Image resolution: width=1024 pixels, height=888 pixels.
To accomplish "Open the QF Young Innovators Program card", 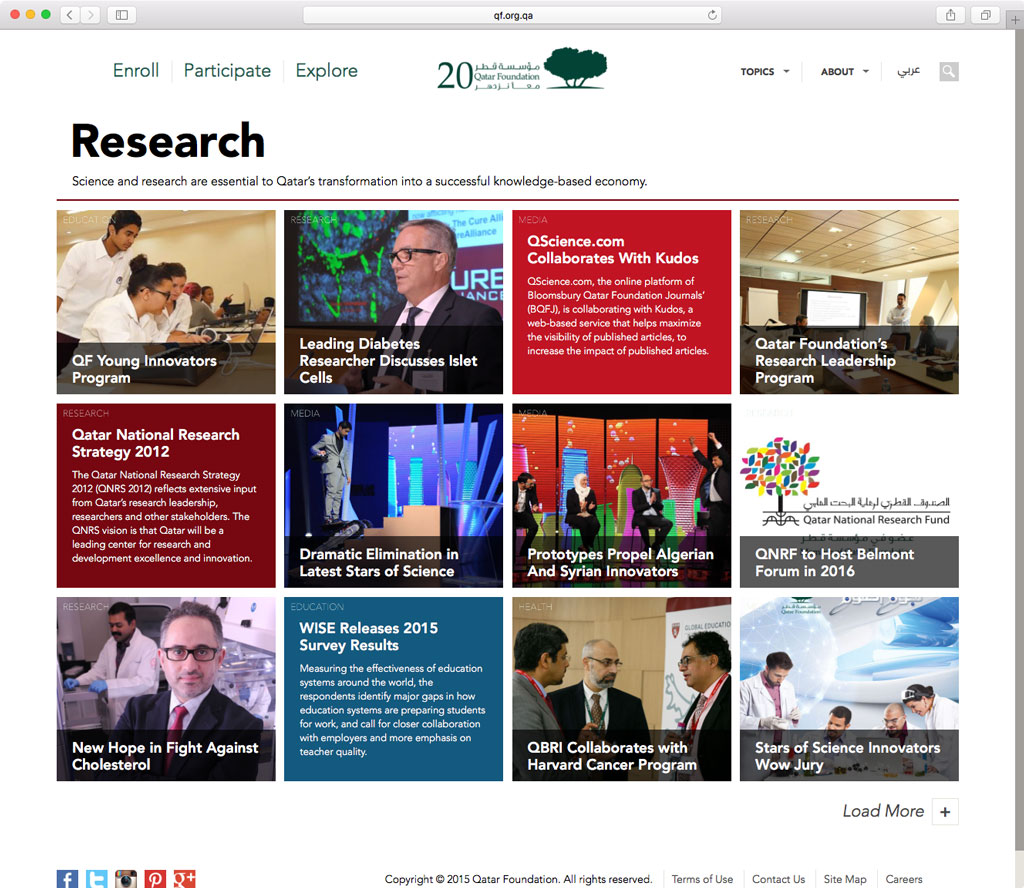I will point(166,302).
